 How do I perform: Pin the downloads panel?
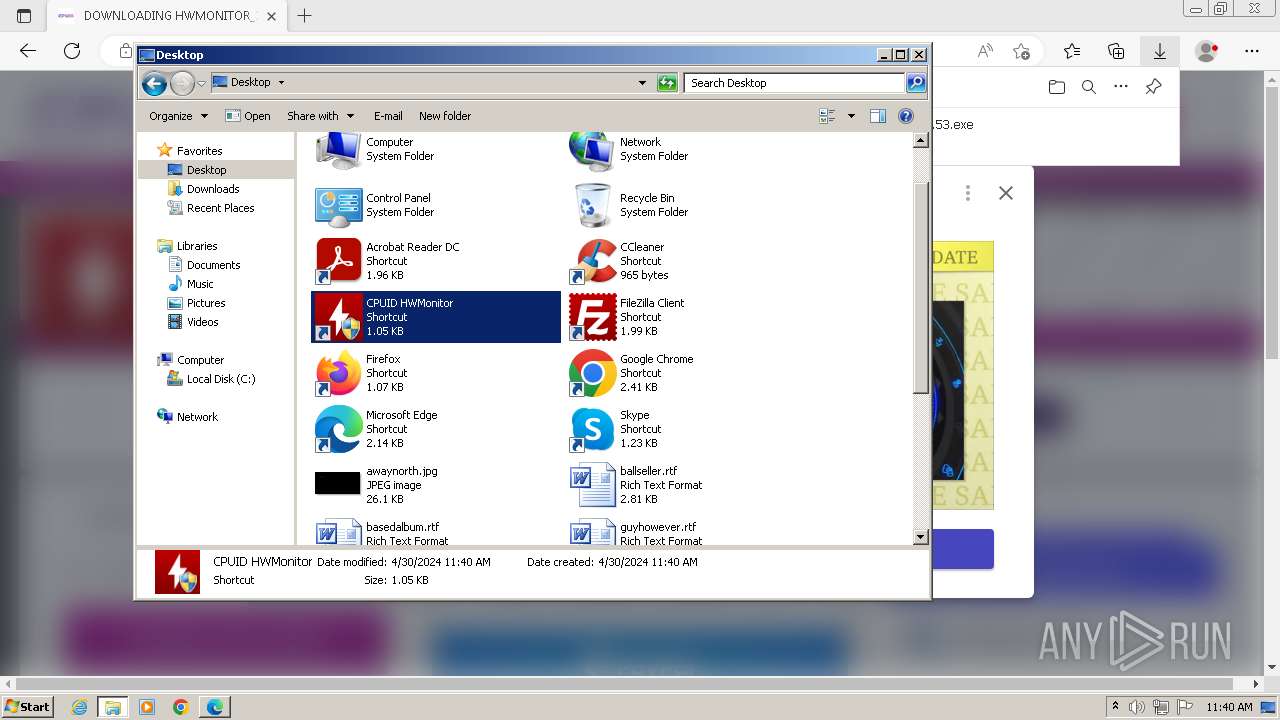click(x=1153, y=87)
